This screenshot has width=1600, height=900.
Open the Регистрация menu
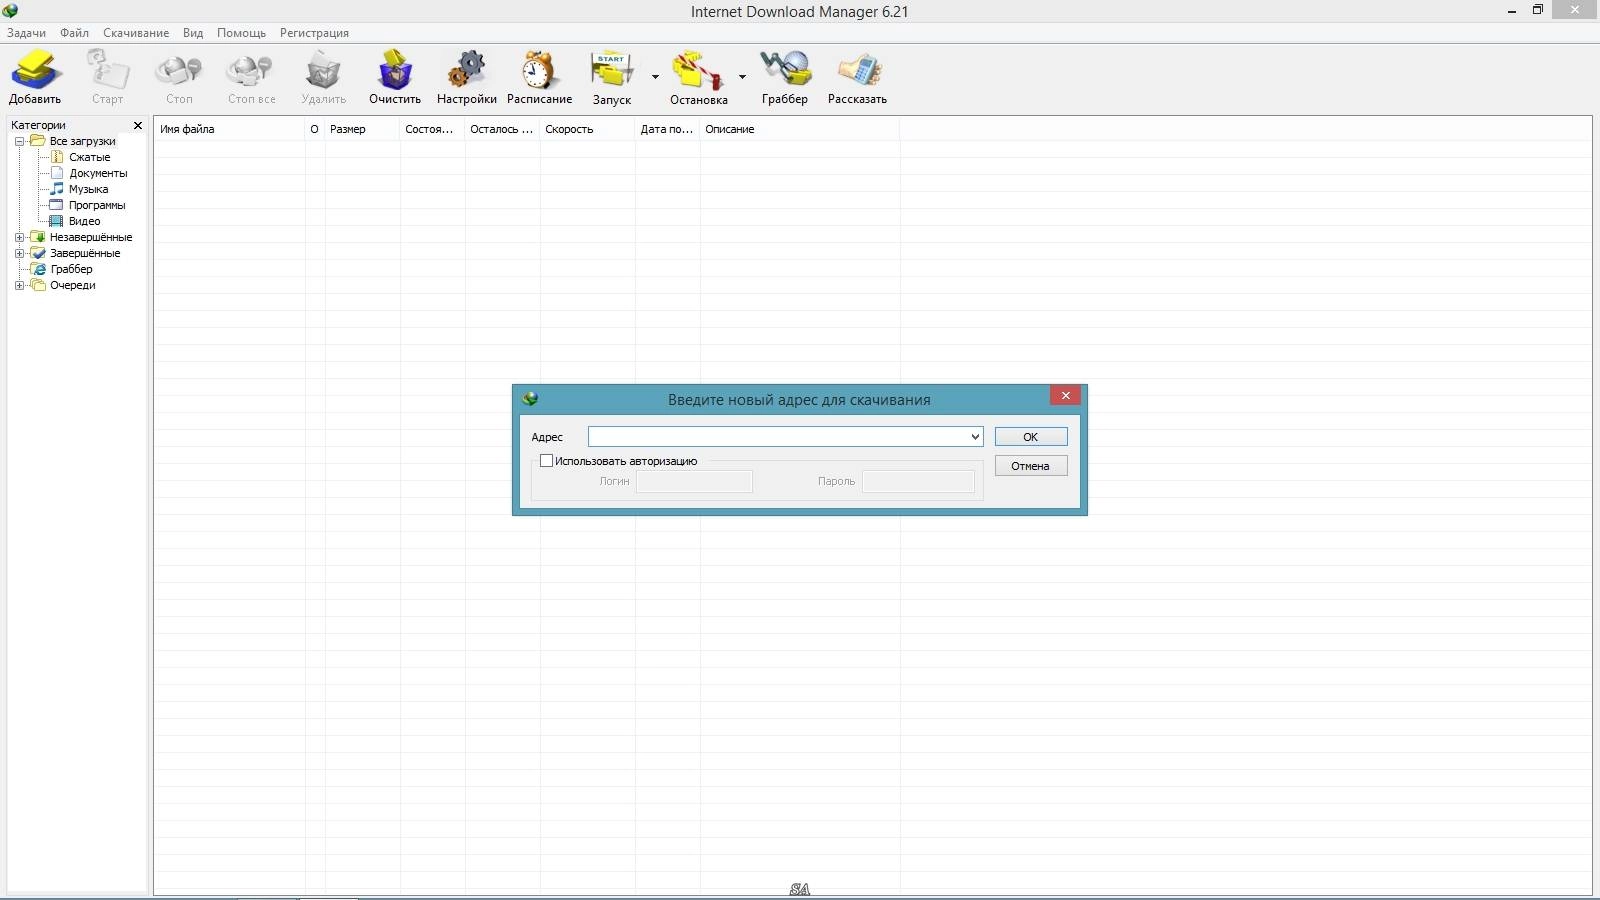click(x=314, y=33)
